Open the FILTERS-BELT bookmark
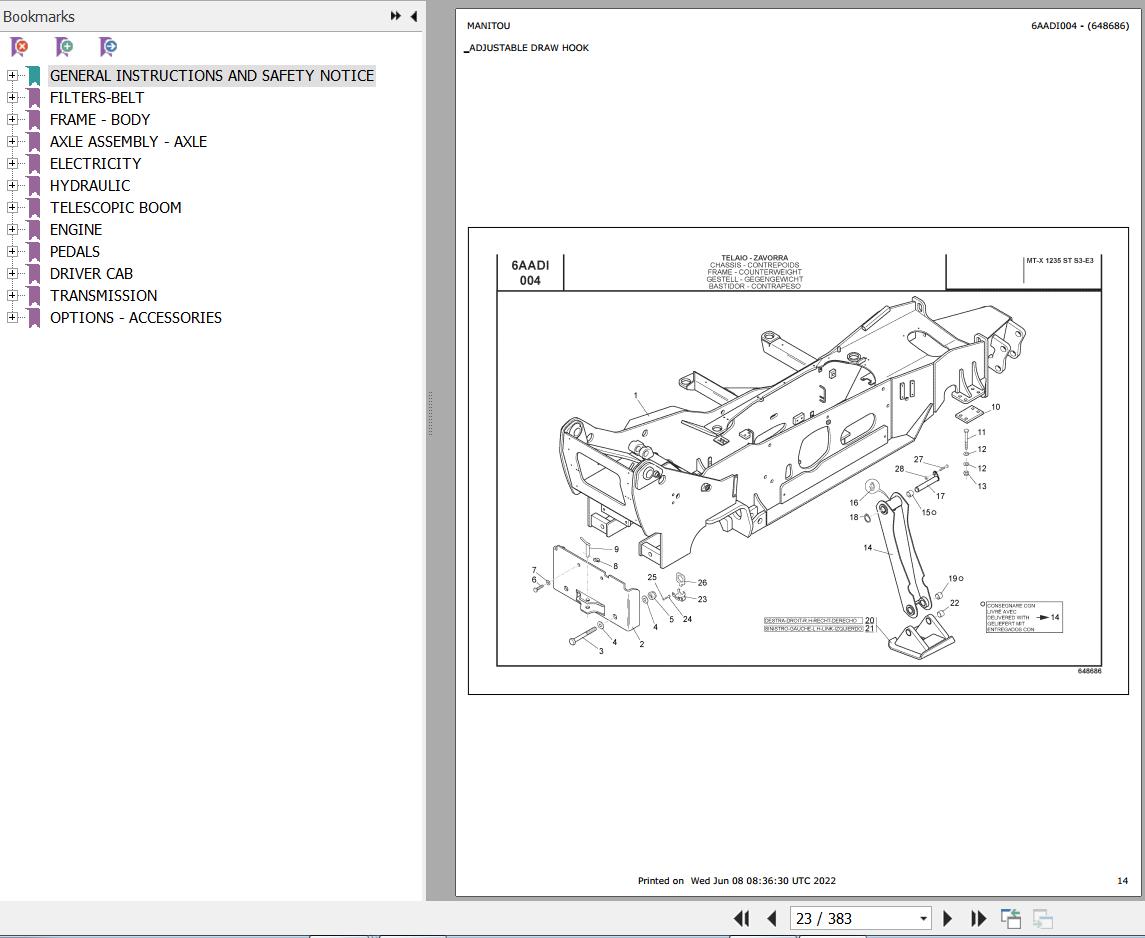Screen dimensions: 1145x938 pos(97,98)
